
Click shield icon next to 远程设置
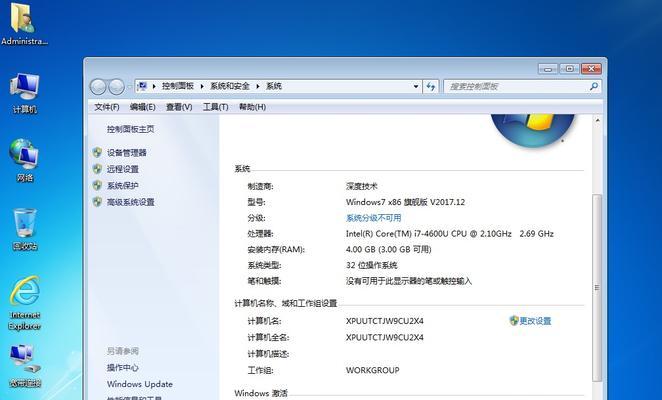97,169
